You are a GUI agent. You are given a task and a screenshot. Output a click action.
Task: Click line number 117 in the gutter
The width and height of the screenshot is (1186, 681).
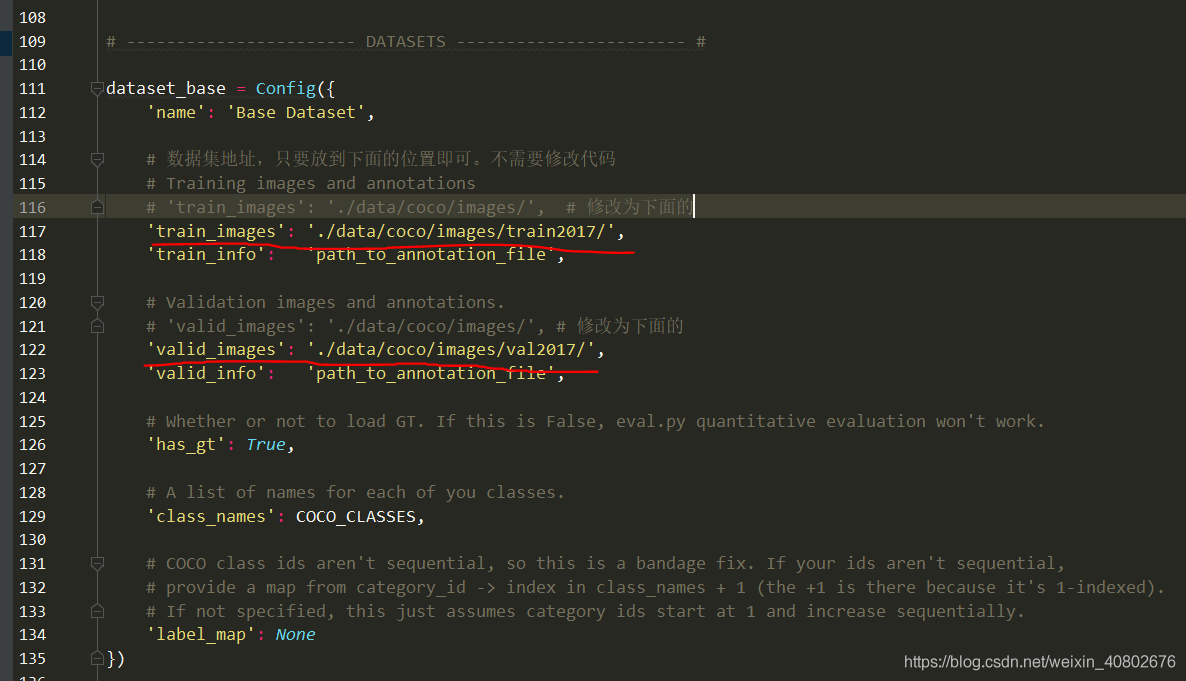33,232
